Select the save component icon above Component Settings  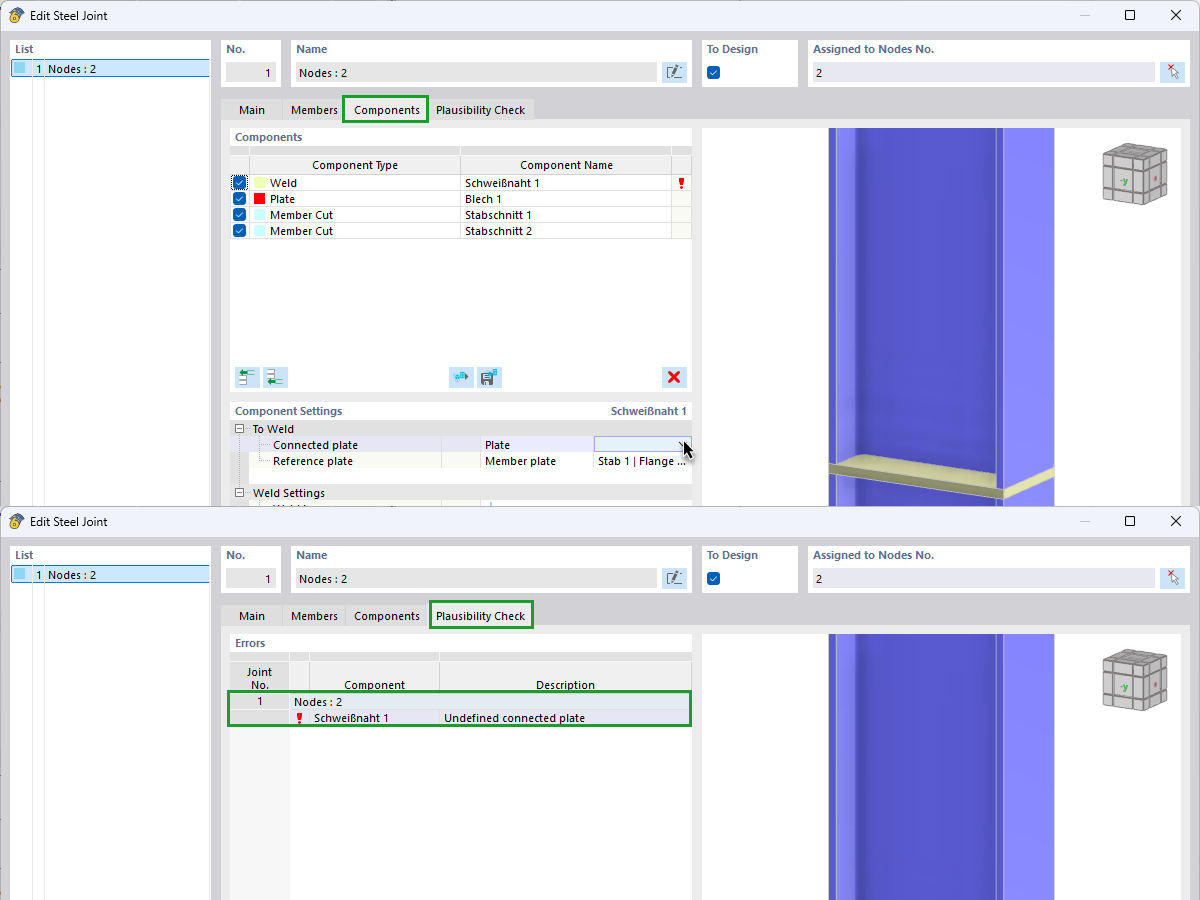click(489, 377)
